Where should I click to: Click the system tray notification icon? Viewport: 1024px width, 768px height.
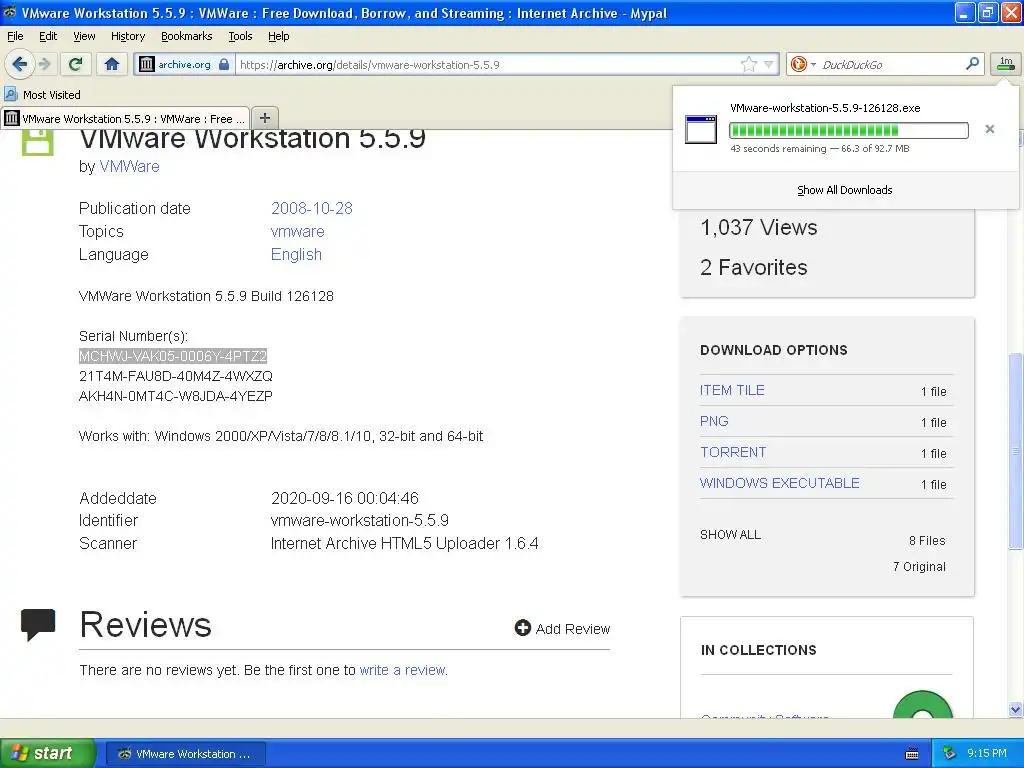point(949,753)
